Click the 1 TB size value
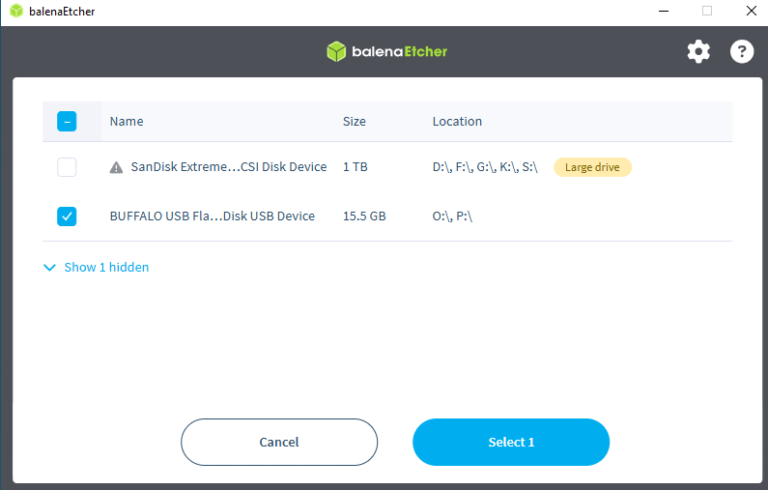768x490 pixels. point(355,167)
